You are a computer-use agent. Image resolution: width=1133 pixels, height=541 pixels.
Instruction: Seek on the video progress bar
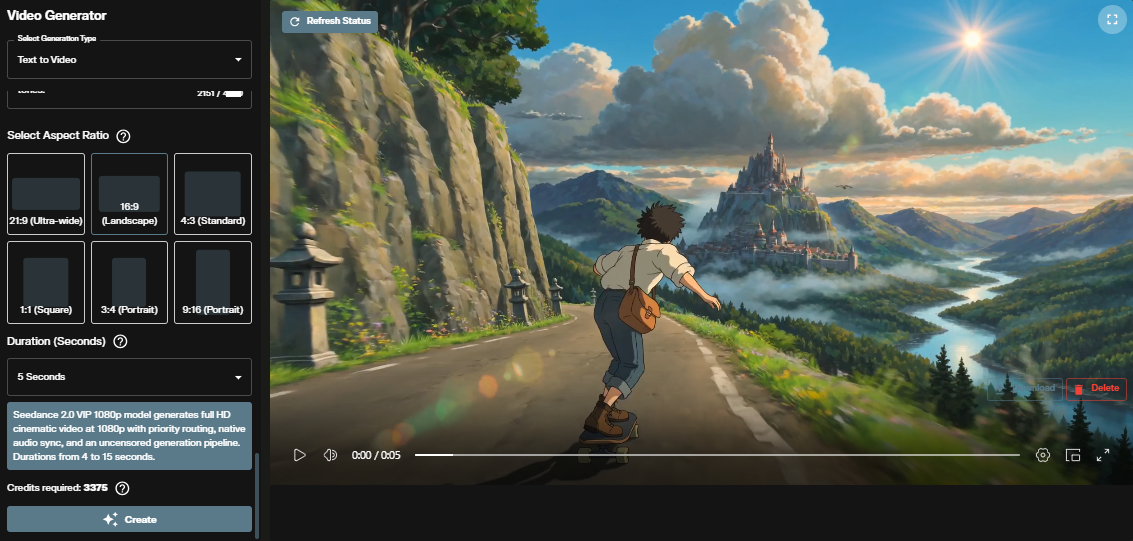[717, 455]
